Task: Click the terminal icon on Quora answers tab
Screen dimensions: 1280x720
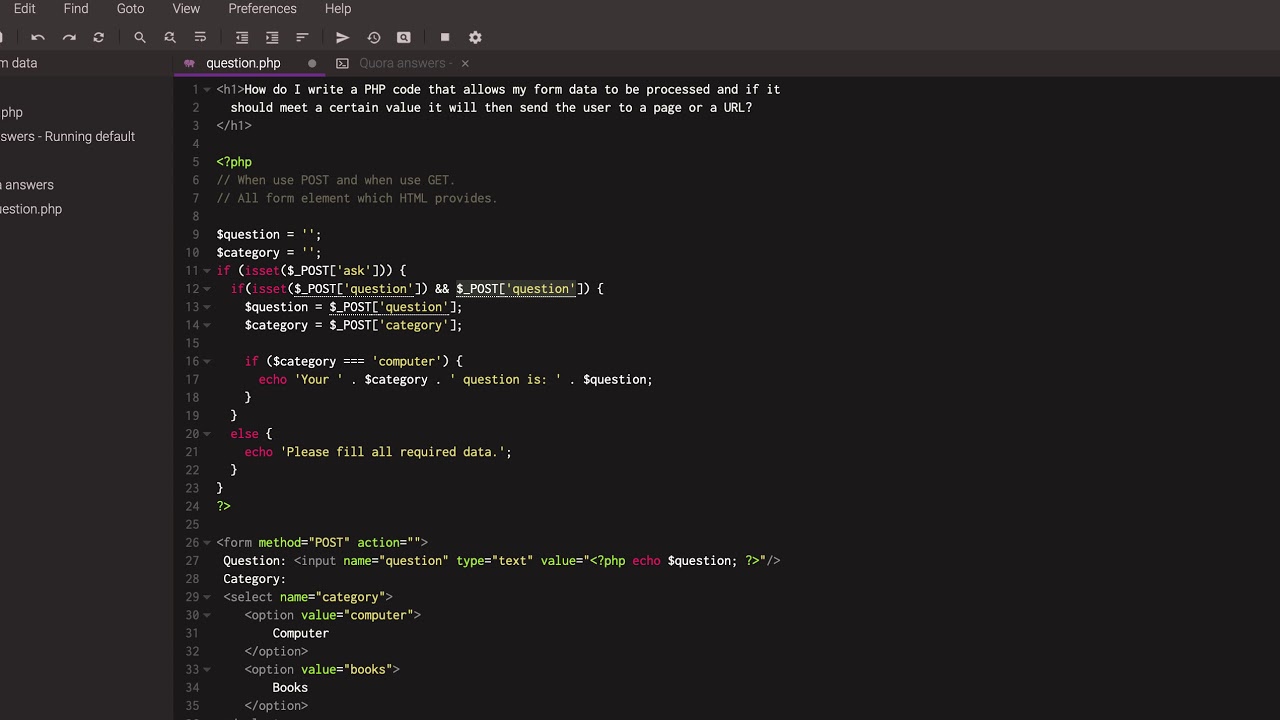Action: (342, 63)
